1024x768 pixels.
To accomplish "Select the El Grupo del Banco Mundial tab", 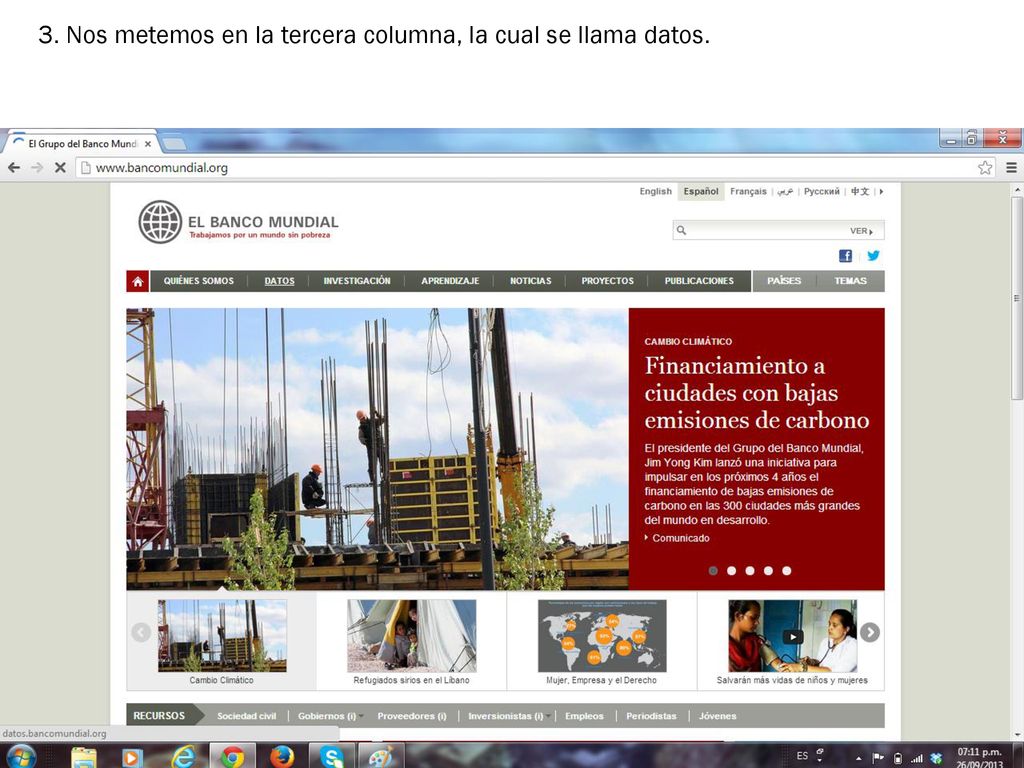I will [82, 144].
